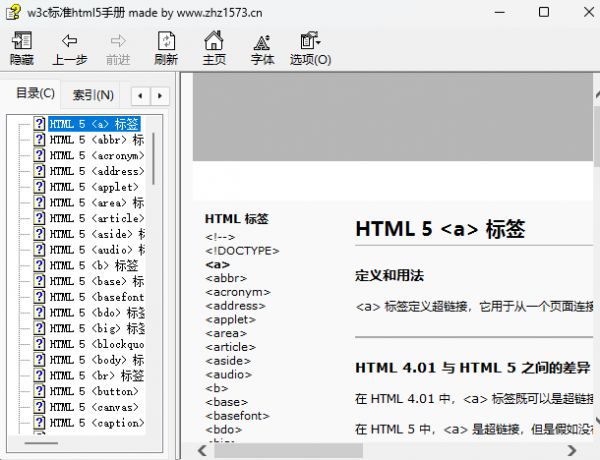Select tree item HTML 5 <acronym>
The height and width of the screenshot is (460, 600).
97,155
